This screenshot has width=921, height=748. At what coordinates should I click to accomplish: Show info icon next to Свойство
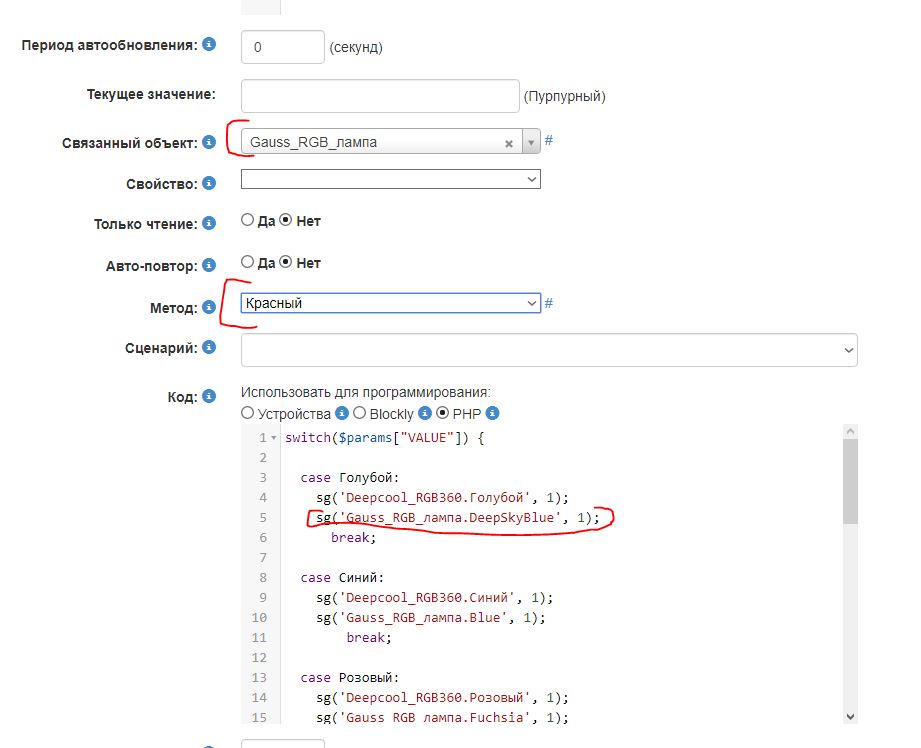point(209,183)
